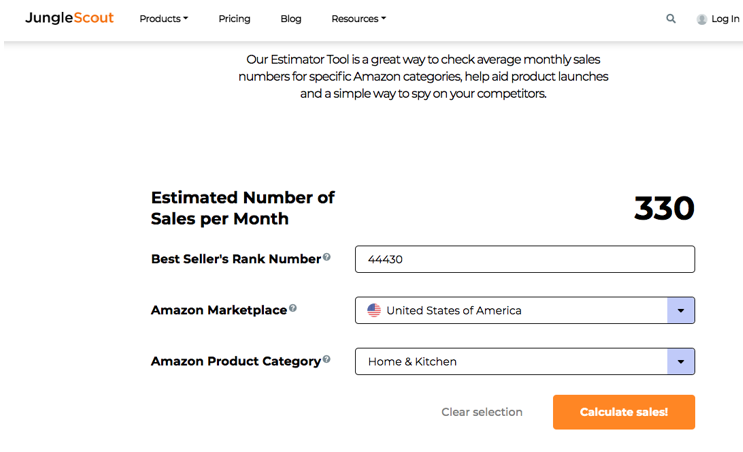Show help for Amazon Product Category

coord(327,360)
